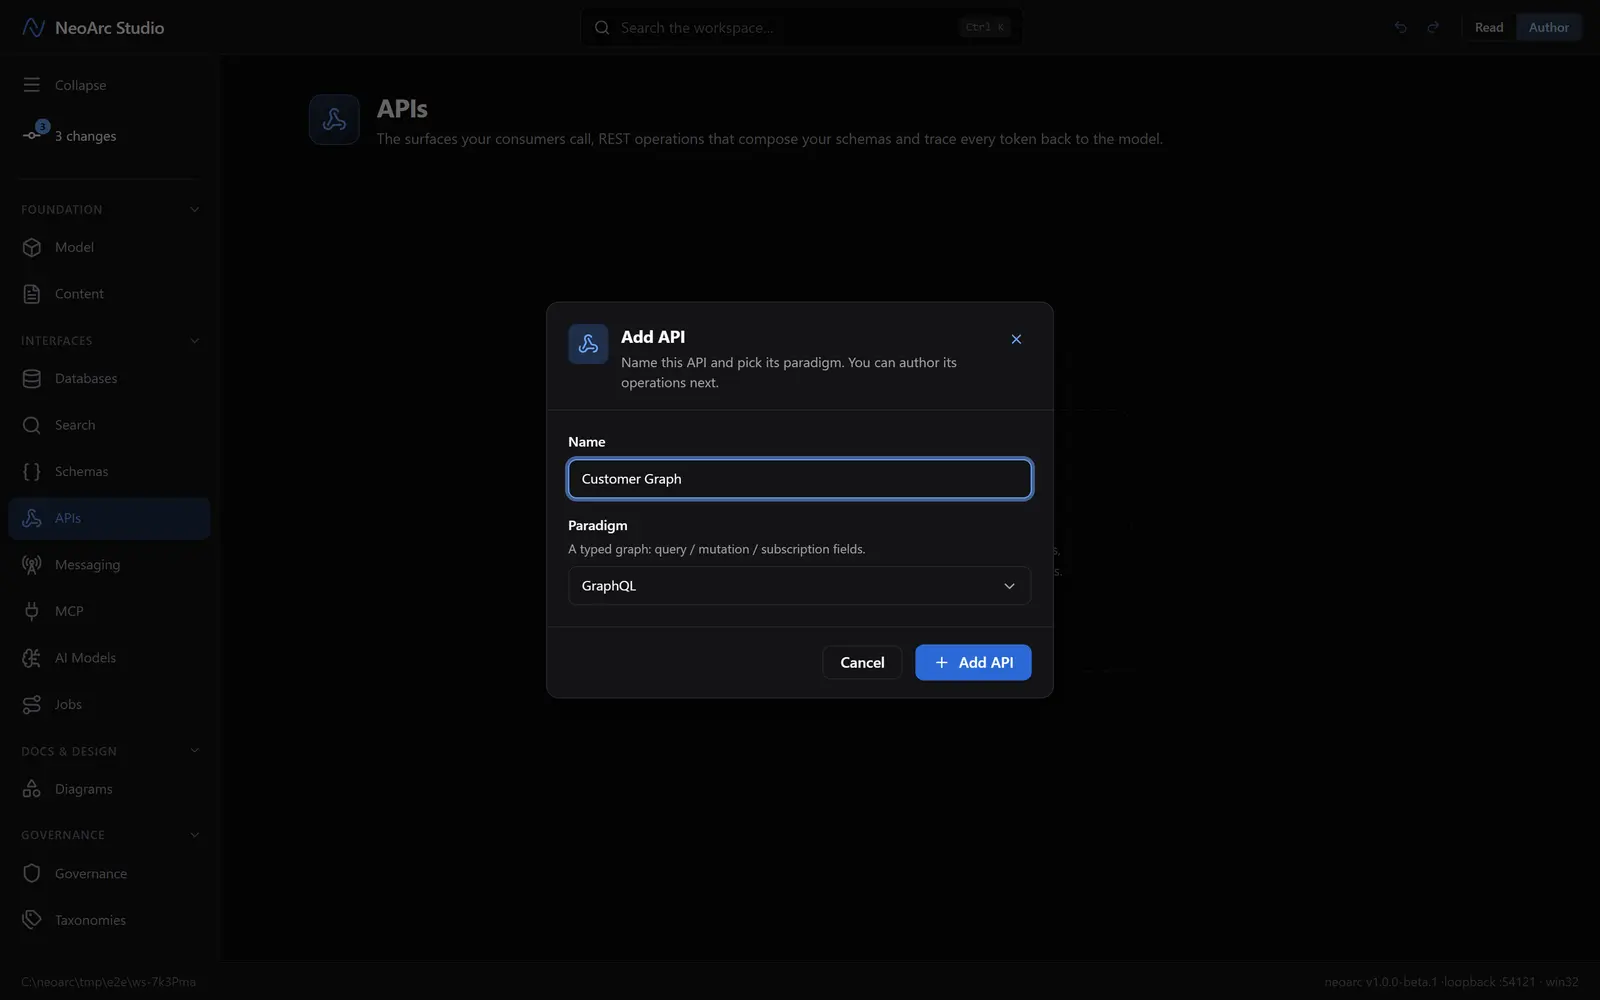The image size is (1600, 1000).
Task: Click the GOVERNANCE section heading
Action: click(63, 835)
